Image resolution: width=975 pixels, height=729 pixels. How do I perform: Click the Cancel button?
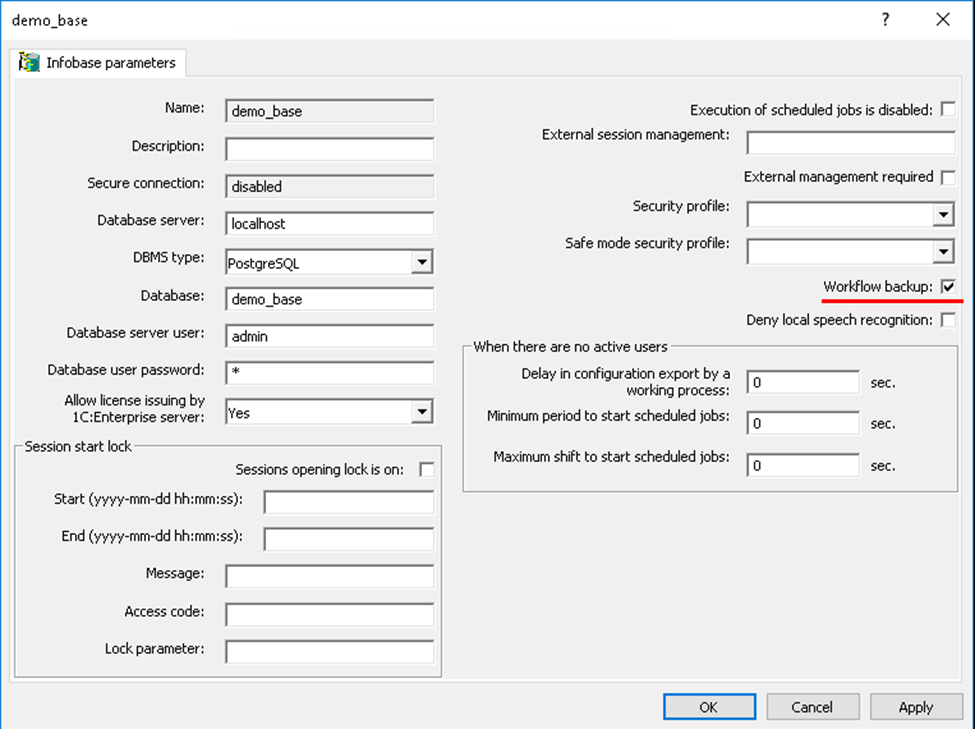pyautogui.click(x=811, y=707)
